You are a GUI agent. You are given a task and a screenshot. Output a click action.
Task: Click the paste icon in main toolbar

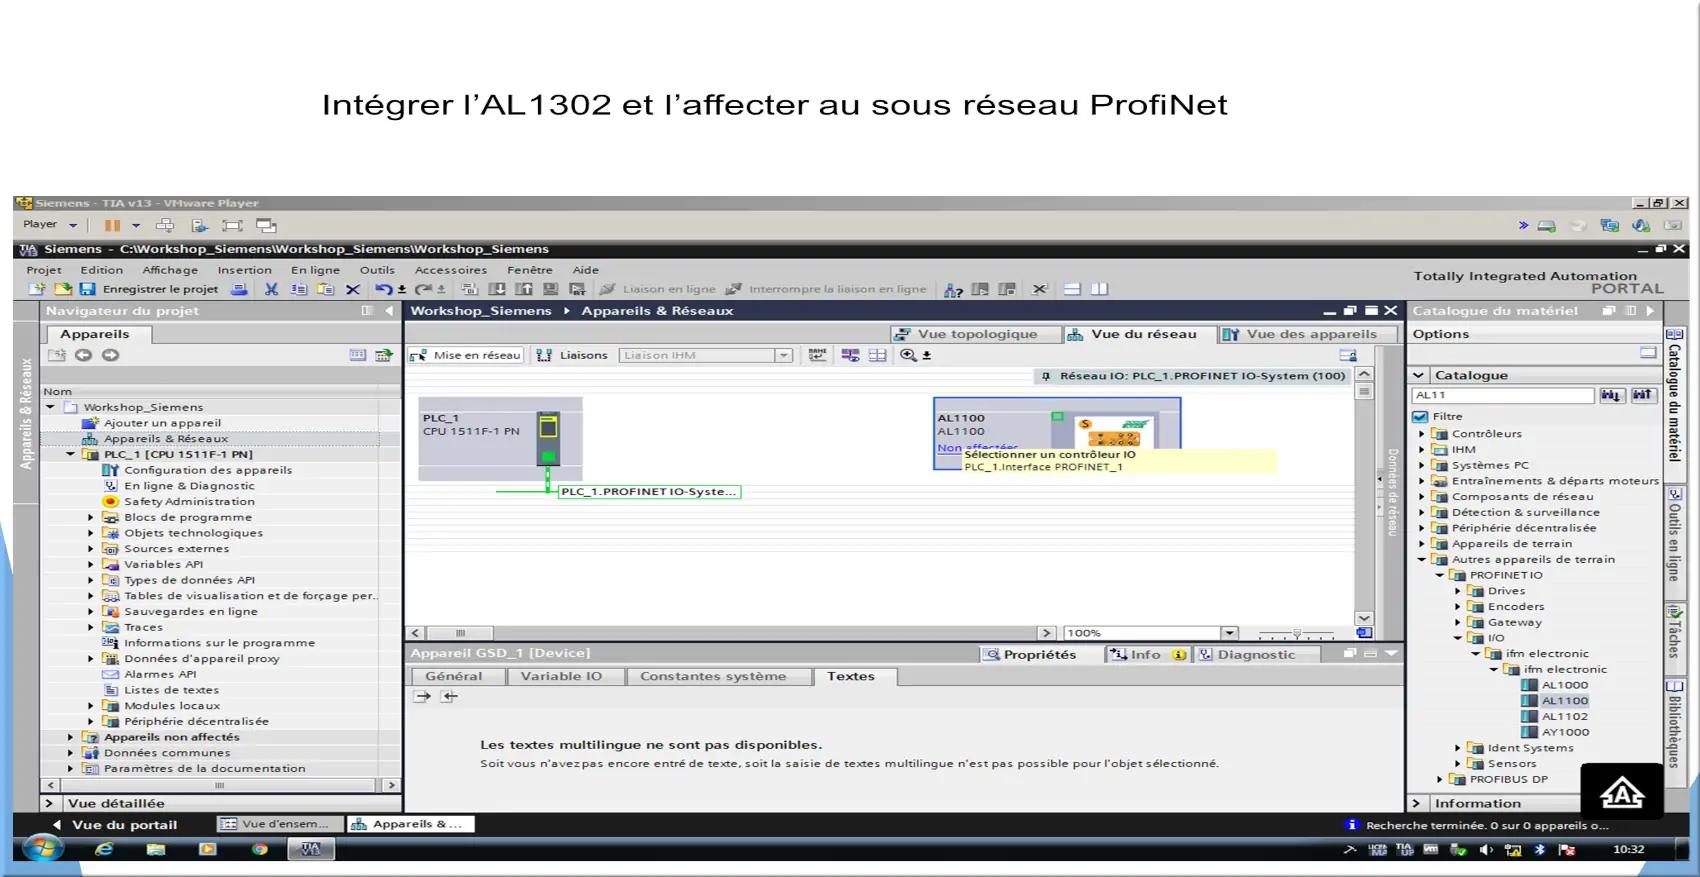pos(325,289)
